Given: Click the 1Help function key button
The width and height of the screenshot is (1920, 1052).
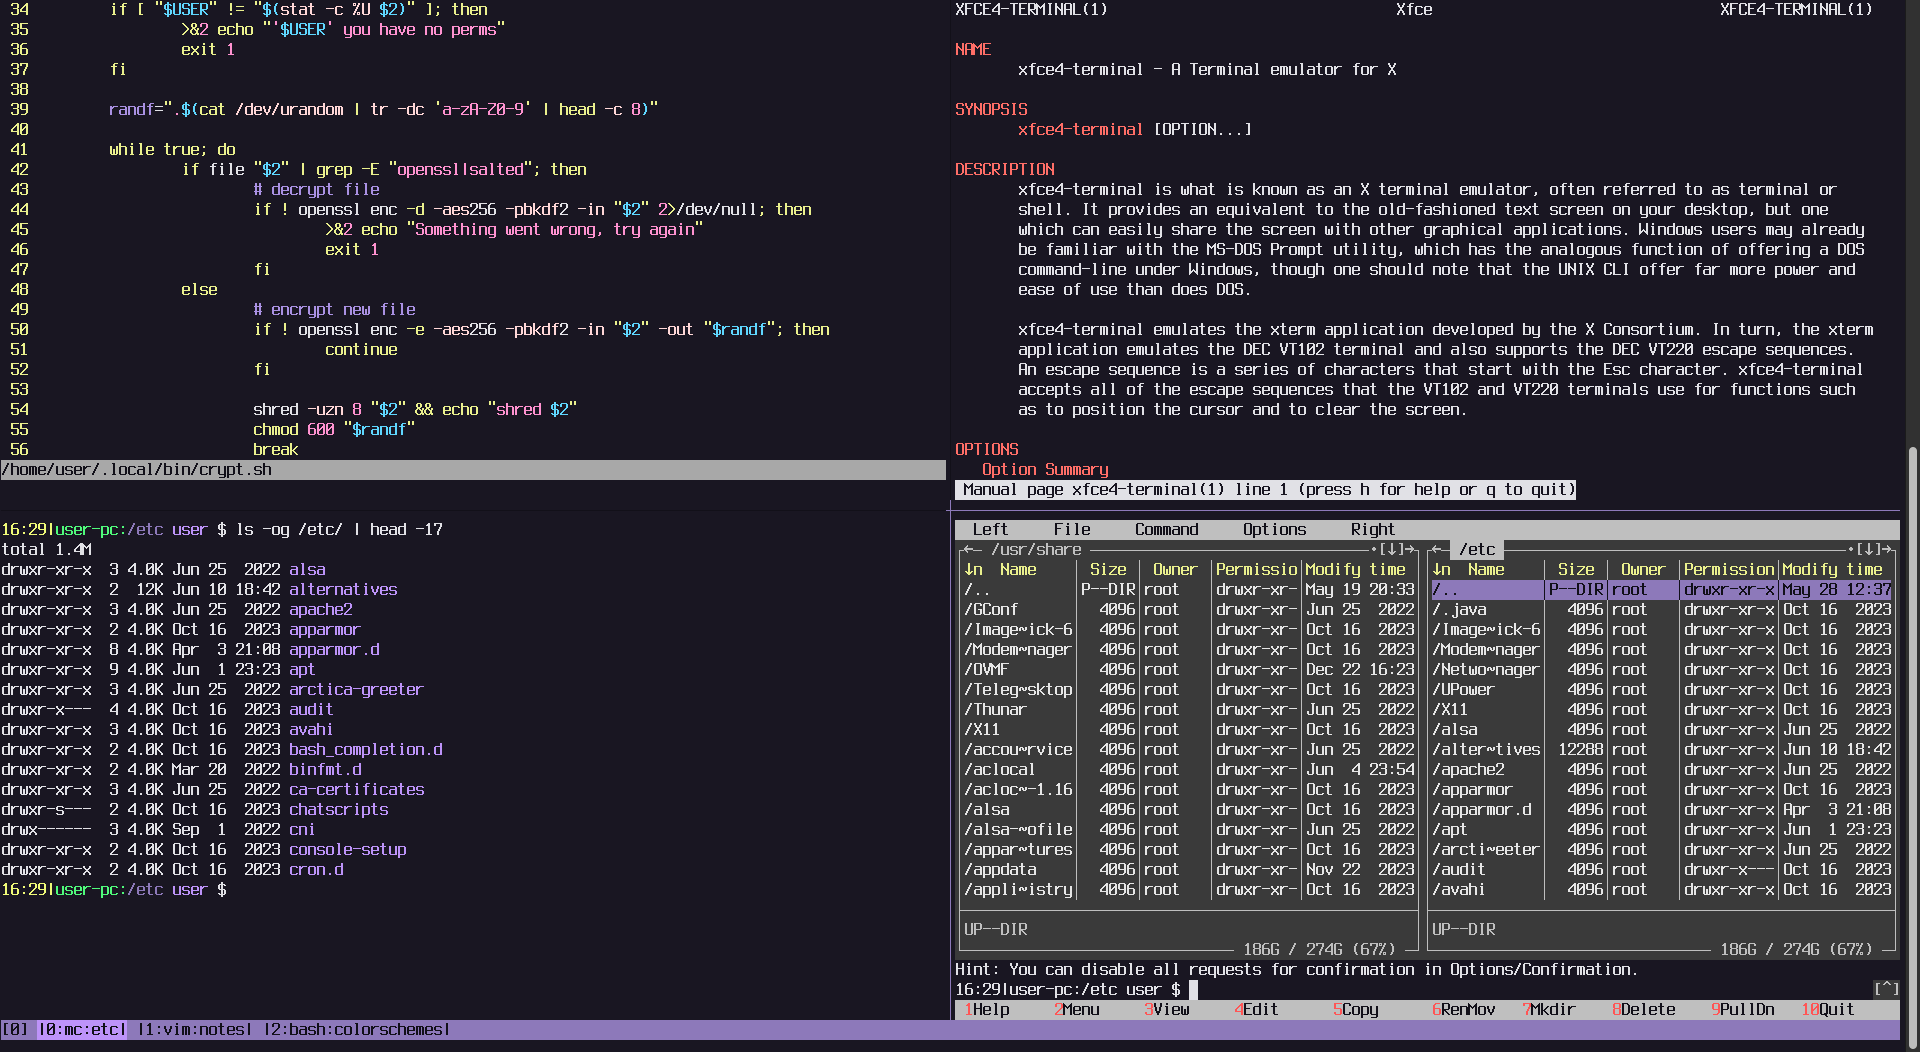Looking at the screenshot, I should click(987, 1009).
